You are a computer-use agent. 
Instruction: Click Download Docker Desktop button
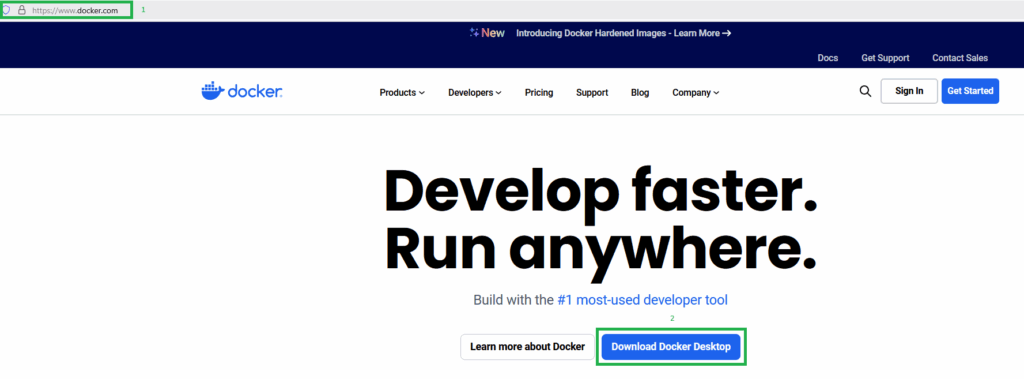click(x=671, y=347)
